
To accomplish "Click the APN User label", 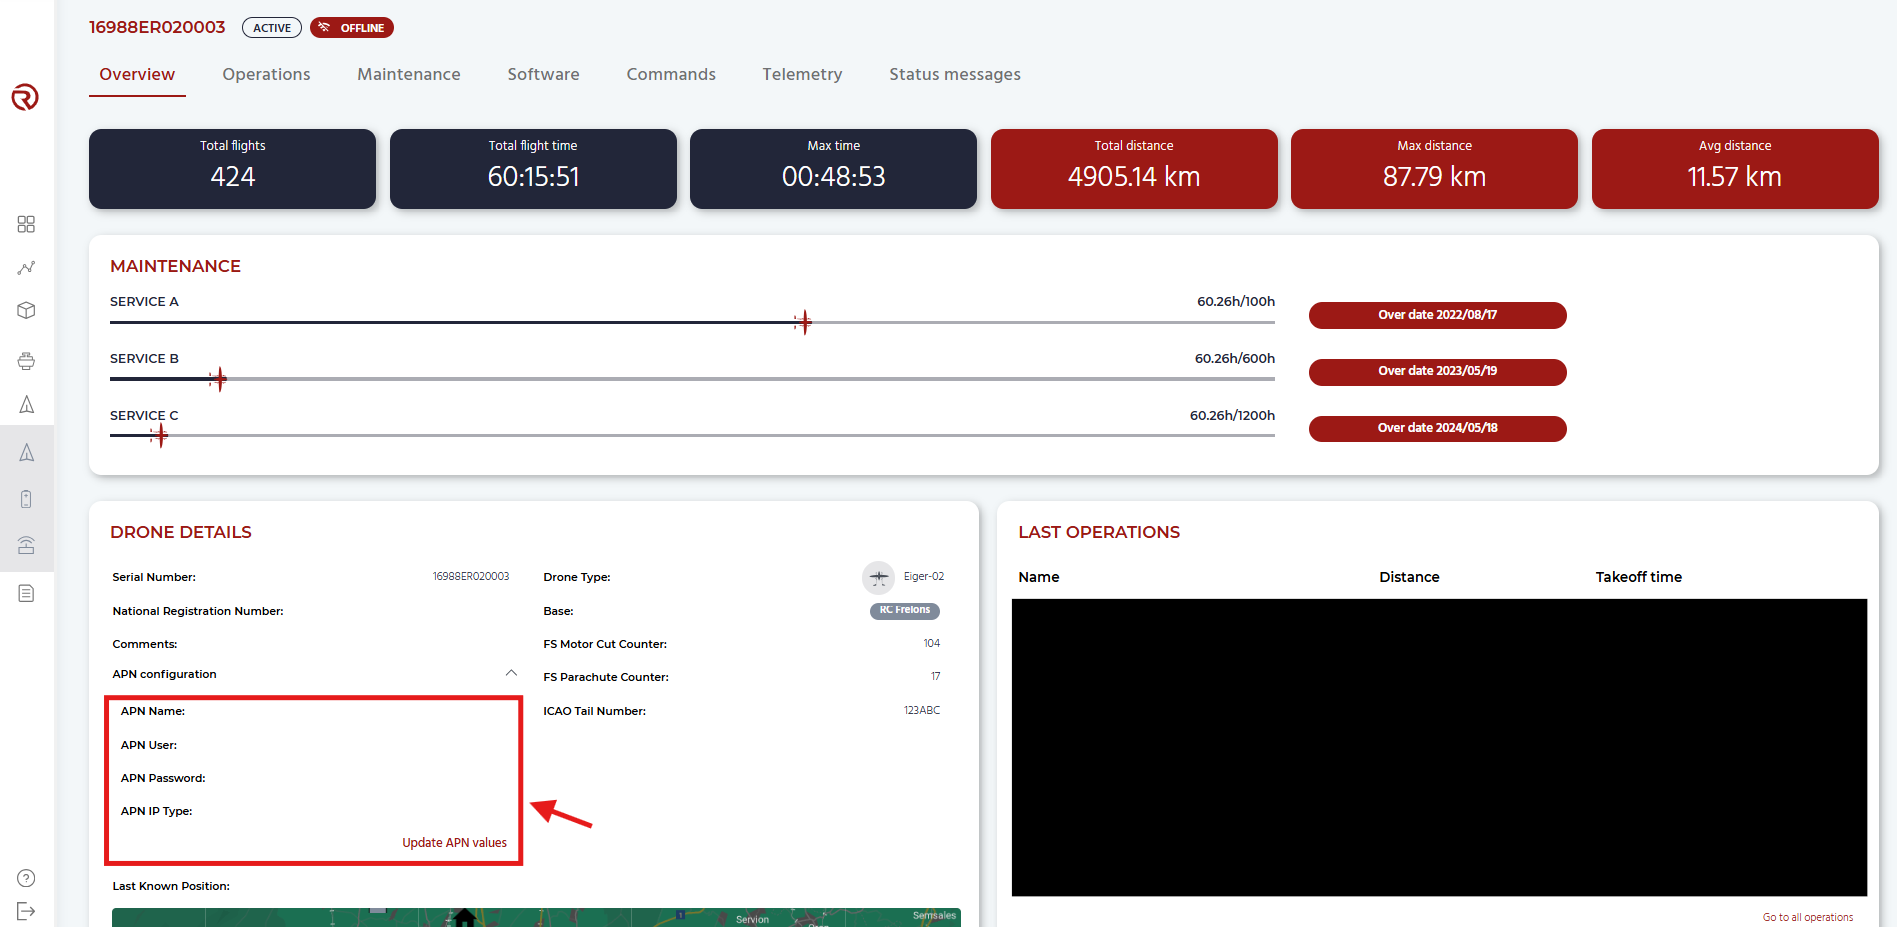I will tap(149, 745).
